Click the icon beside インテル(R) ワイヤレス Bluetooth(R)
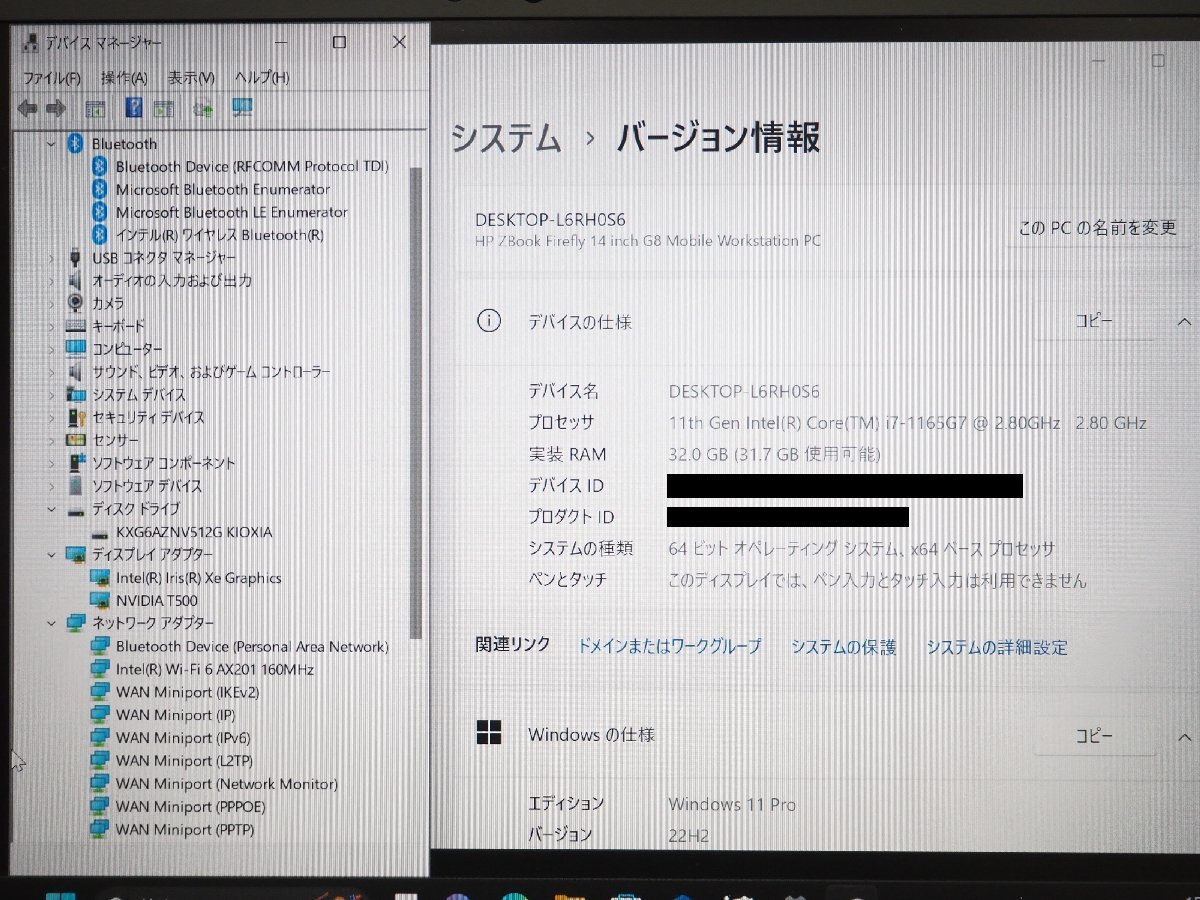 [x=99, y=235]
